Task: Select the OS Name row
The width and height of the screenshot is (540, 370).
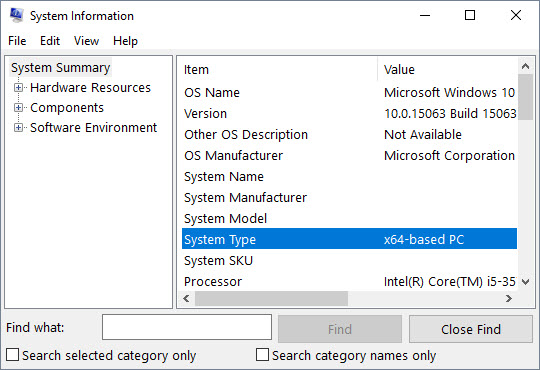Action: coord(349,93)
